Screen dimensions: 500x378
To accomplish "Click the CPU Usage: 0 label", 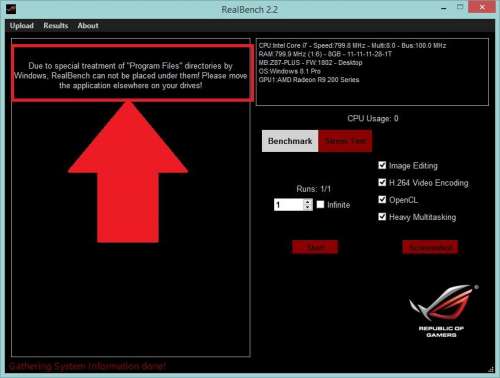I will point(373,118).
